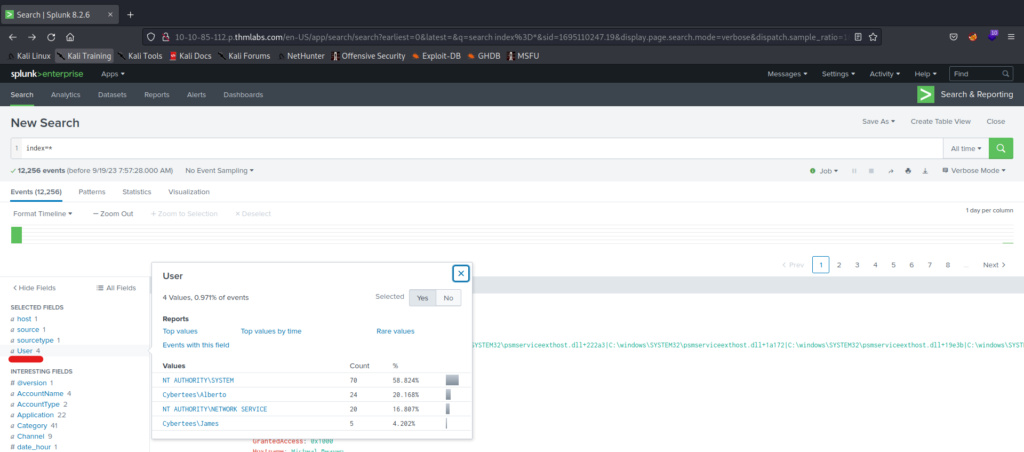Select the NT AUTHORITY\SYSTEM value
The height and width of the screenshot is (452, 1024).
(x=198, y=380)
